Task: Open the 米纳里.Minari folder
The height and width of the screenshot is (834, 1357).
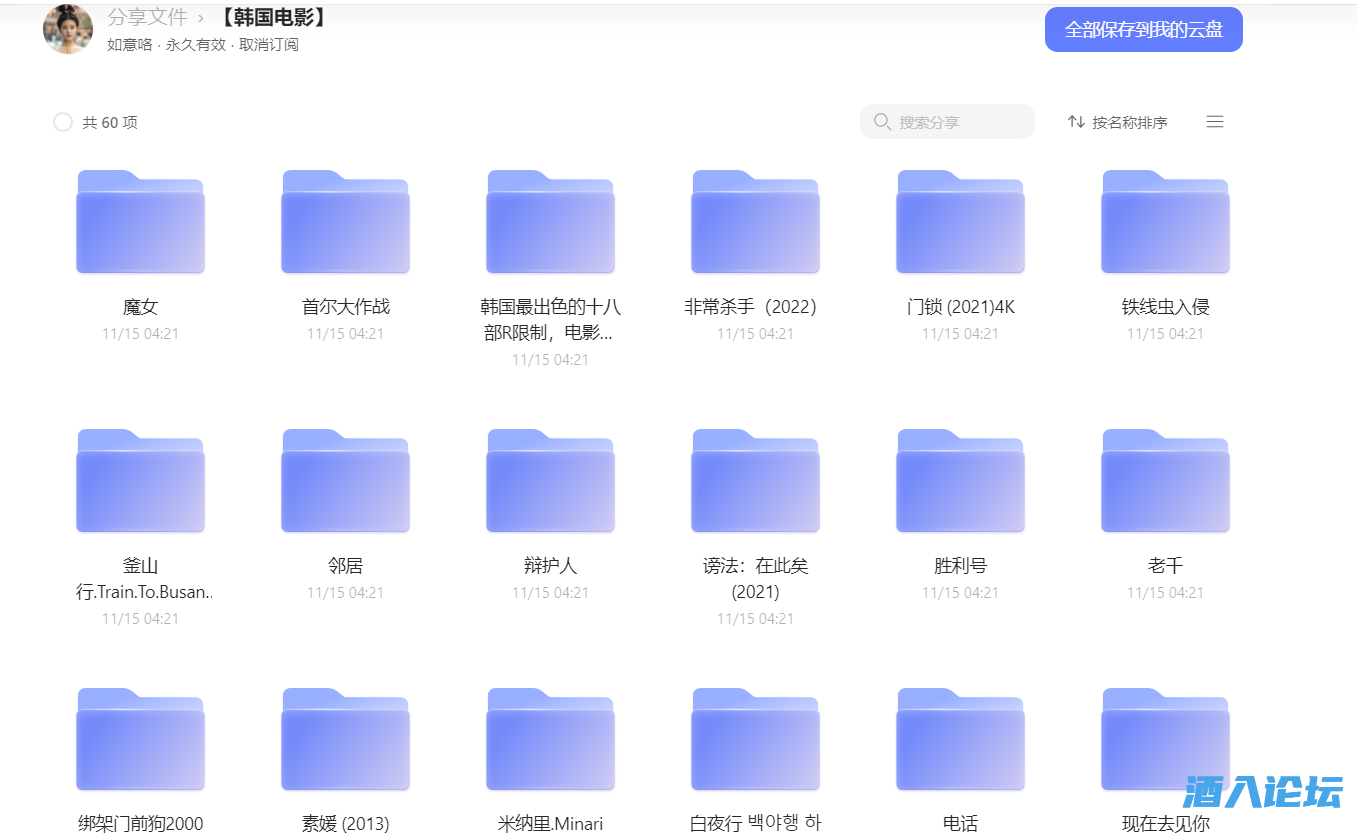Action: (550, 738)
